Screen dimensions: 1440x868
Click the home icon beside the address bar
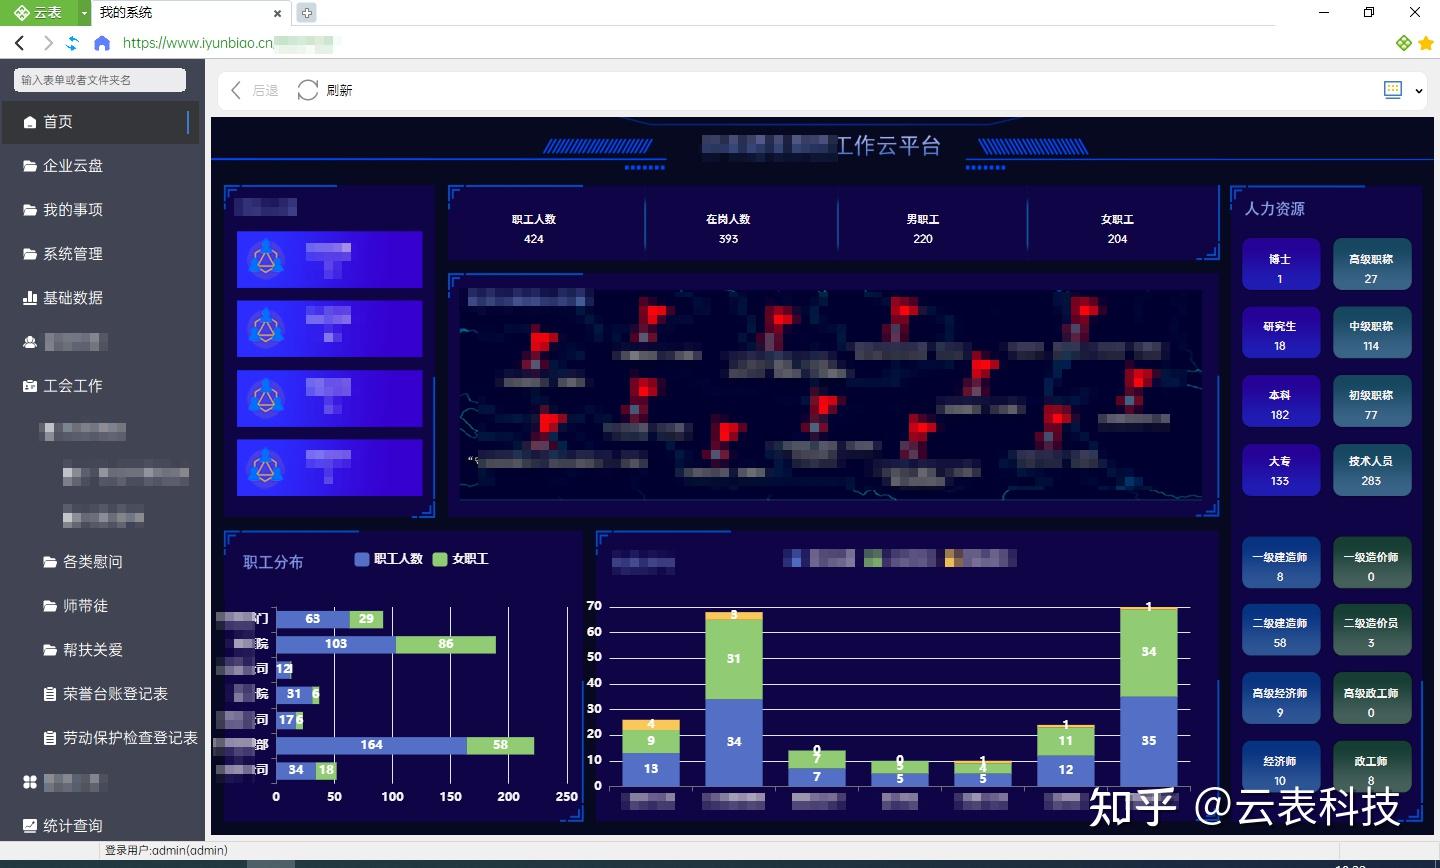(x=105, y=43)
